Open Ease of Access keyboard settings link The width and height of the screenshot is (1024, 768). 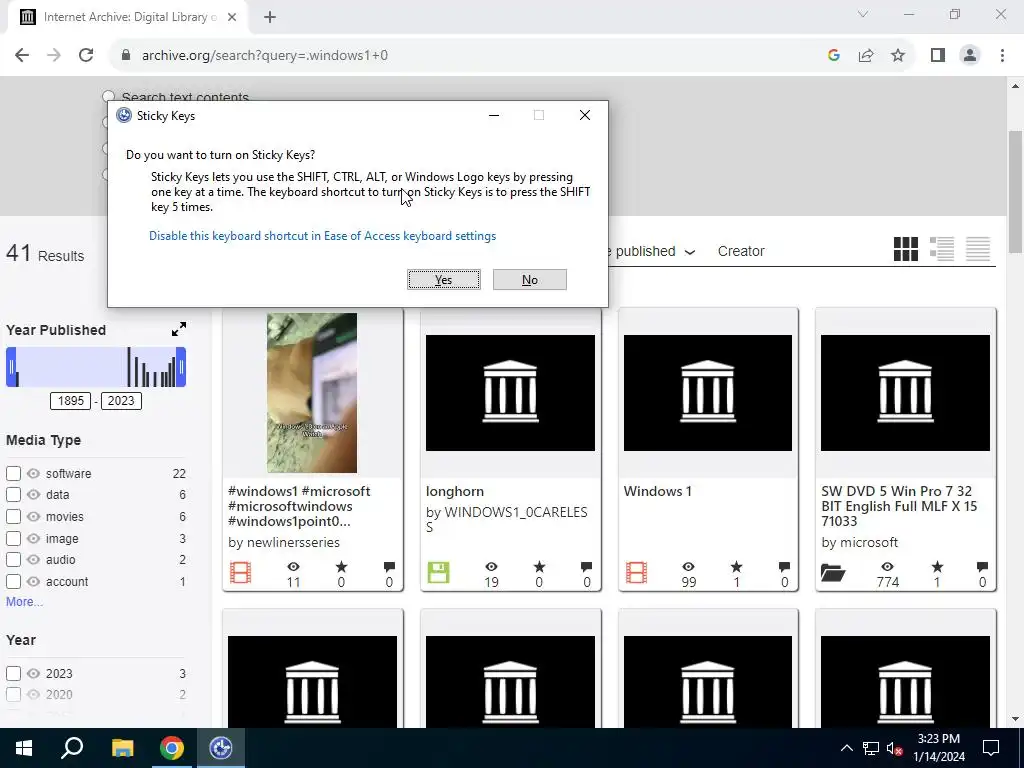(323, 236)
